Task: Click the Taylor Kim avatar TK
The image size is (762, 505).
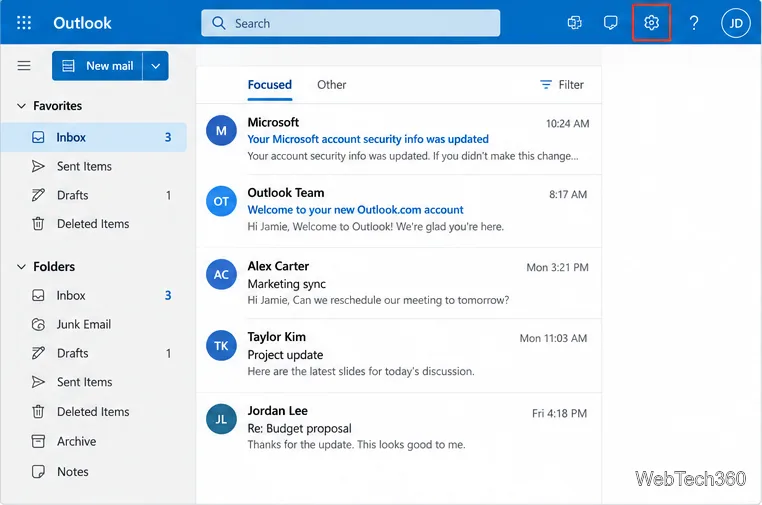Action: click(x=221, y=346)
